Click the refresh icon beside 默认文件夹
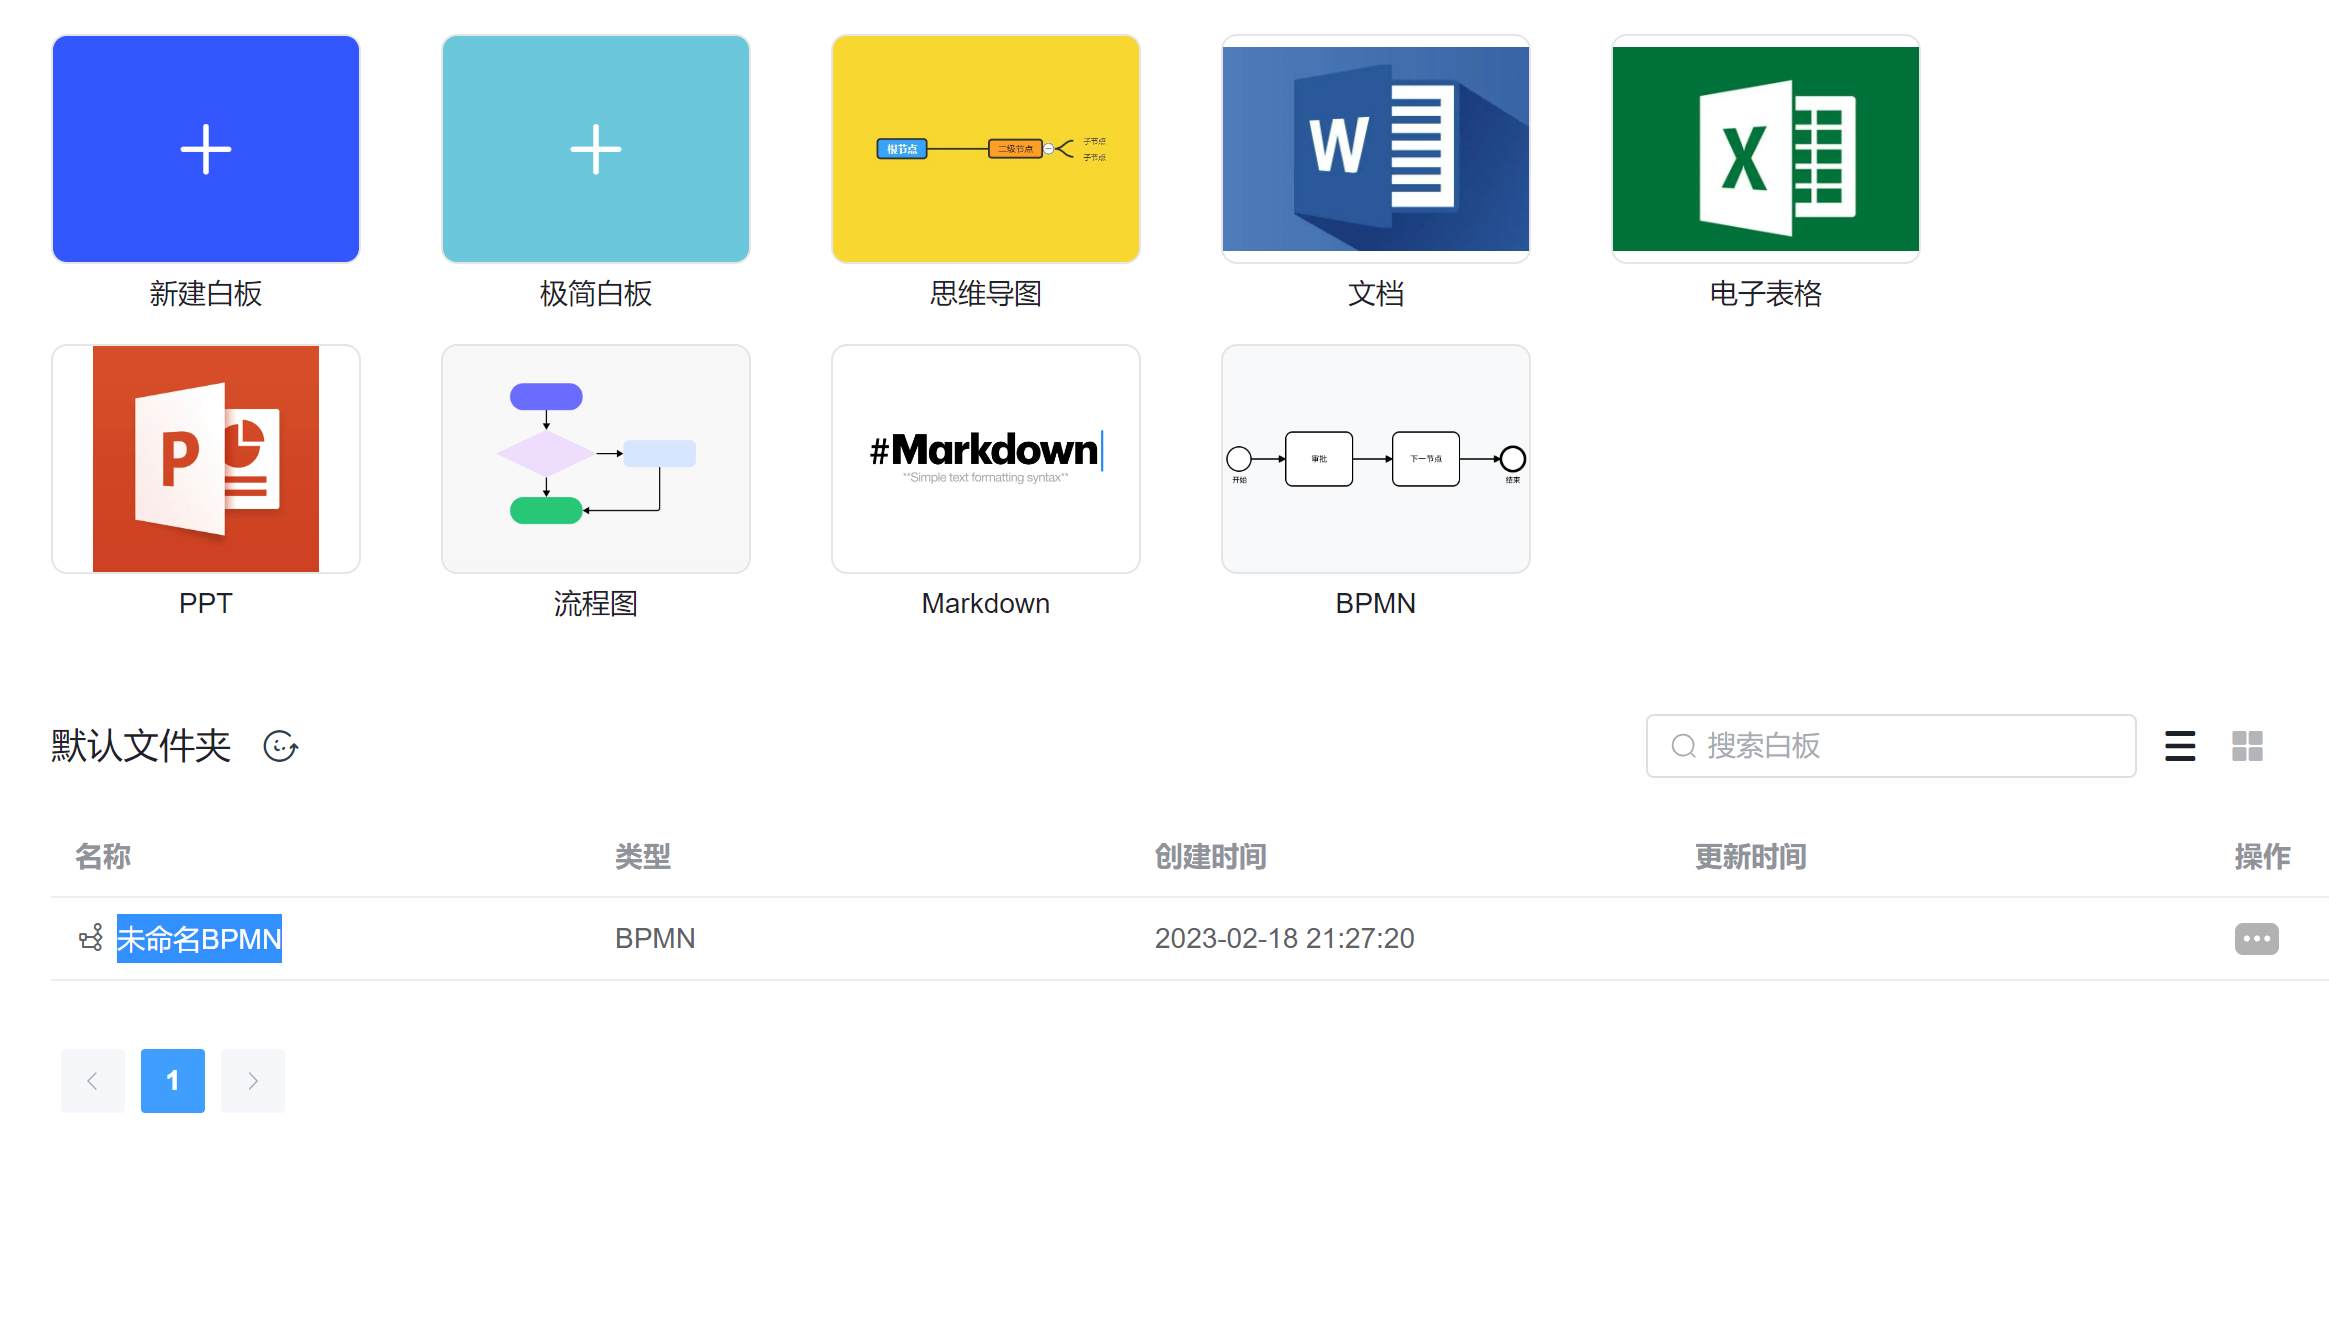Image resolution: width=2329 pixels, height=1333 pixels. coord(280,746)
